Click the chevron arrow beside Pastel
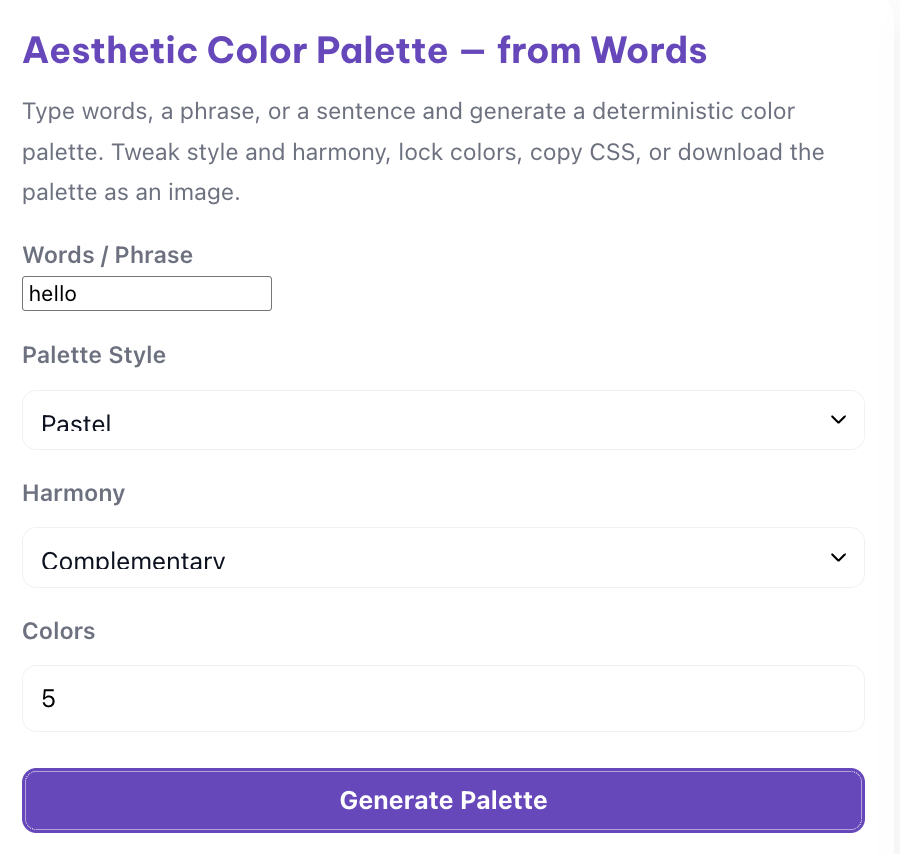The width and height of the screenshot is (900, 854). tap(838, 420)
